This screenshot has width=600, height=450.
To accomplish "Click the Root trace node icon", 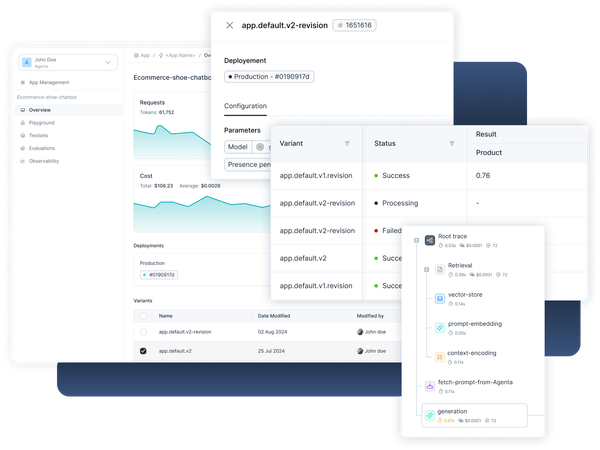I will (429, 240).
